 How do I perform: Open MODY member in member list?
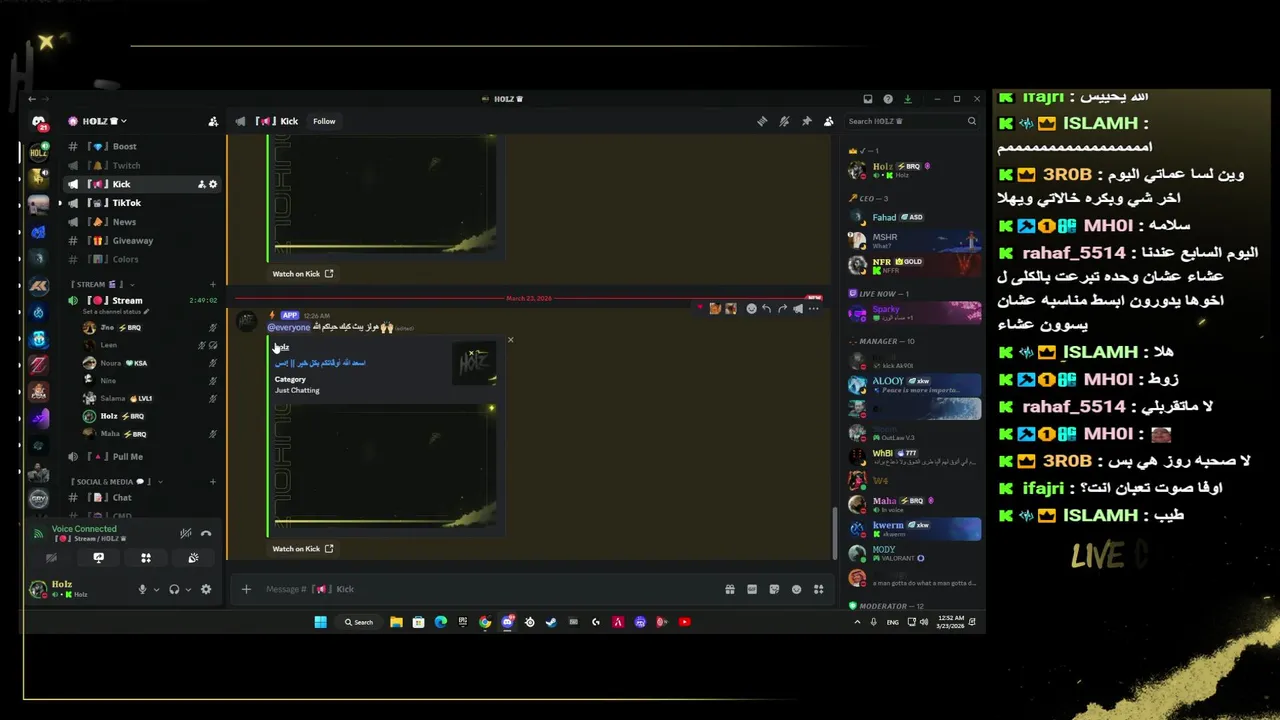tap(914, 553)
